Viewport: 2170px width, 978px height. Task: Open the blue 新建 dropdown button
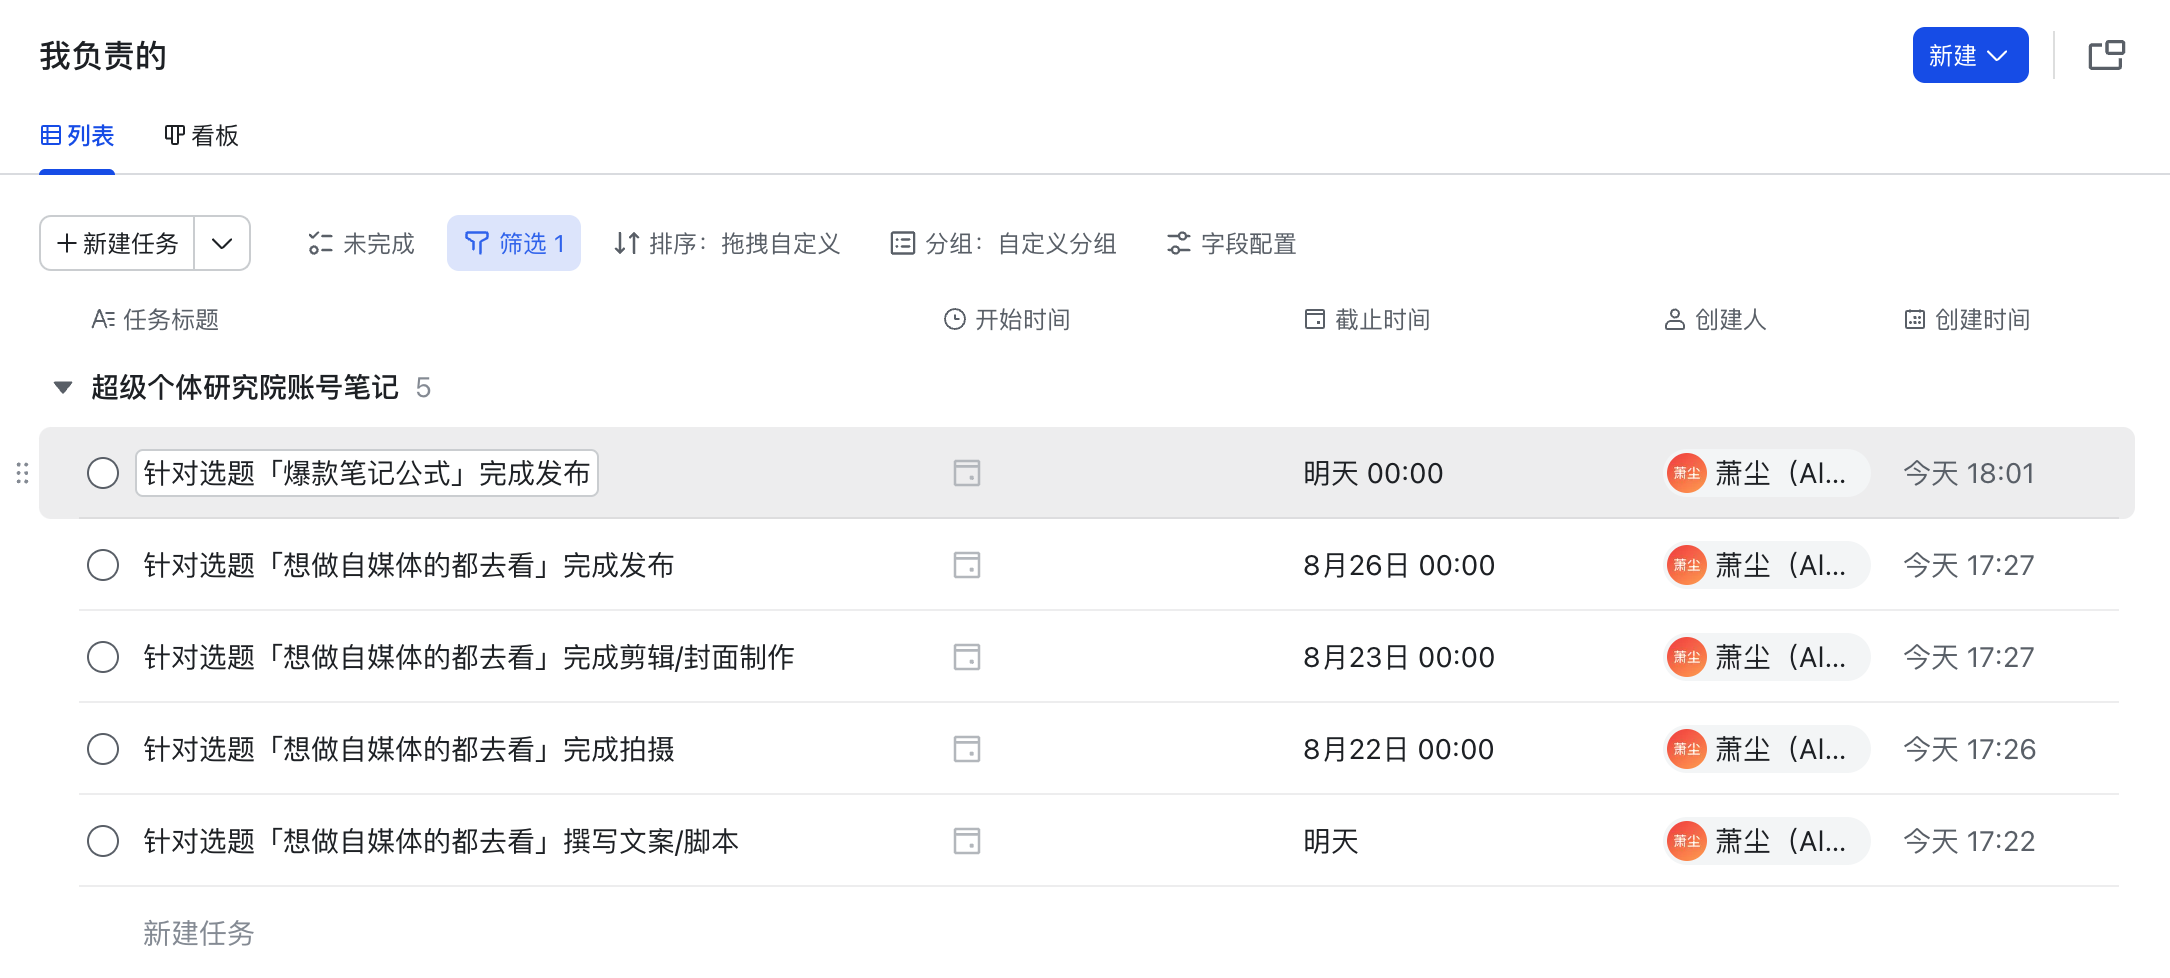tap(1970, 55)
